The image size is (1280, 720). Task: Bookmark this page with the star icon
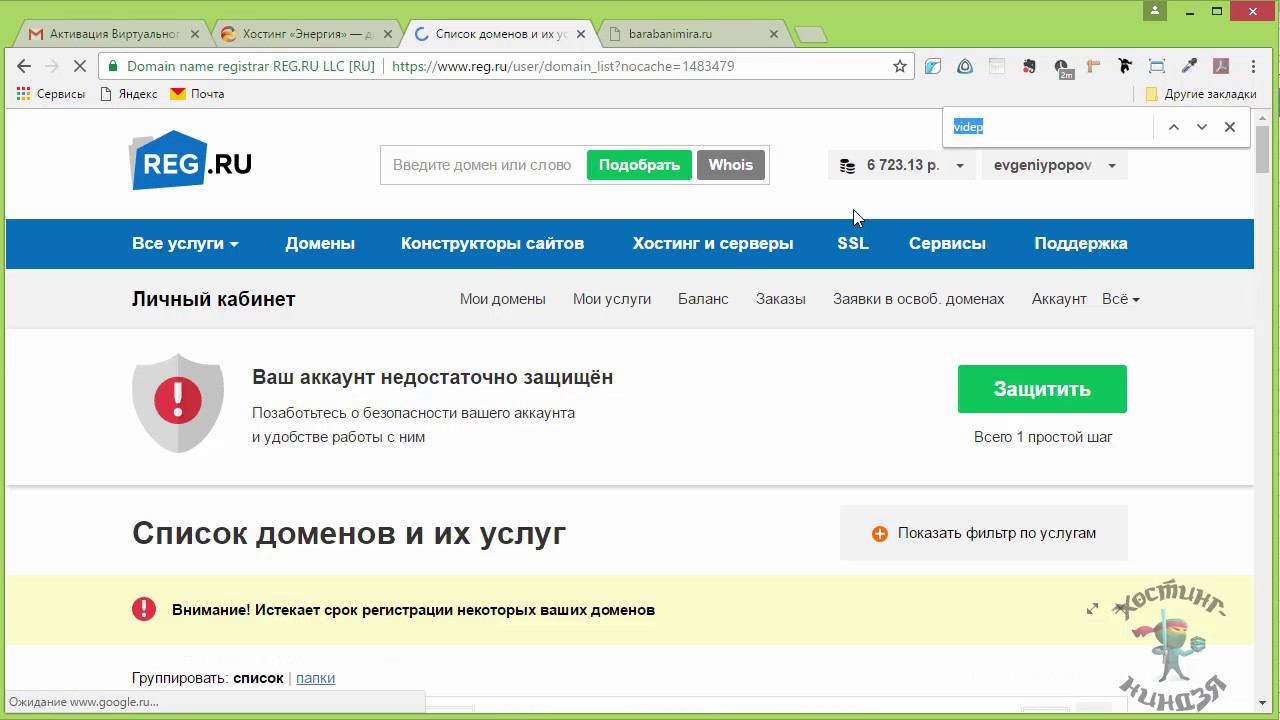(x=900, y=66)
